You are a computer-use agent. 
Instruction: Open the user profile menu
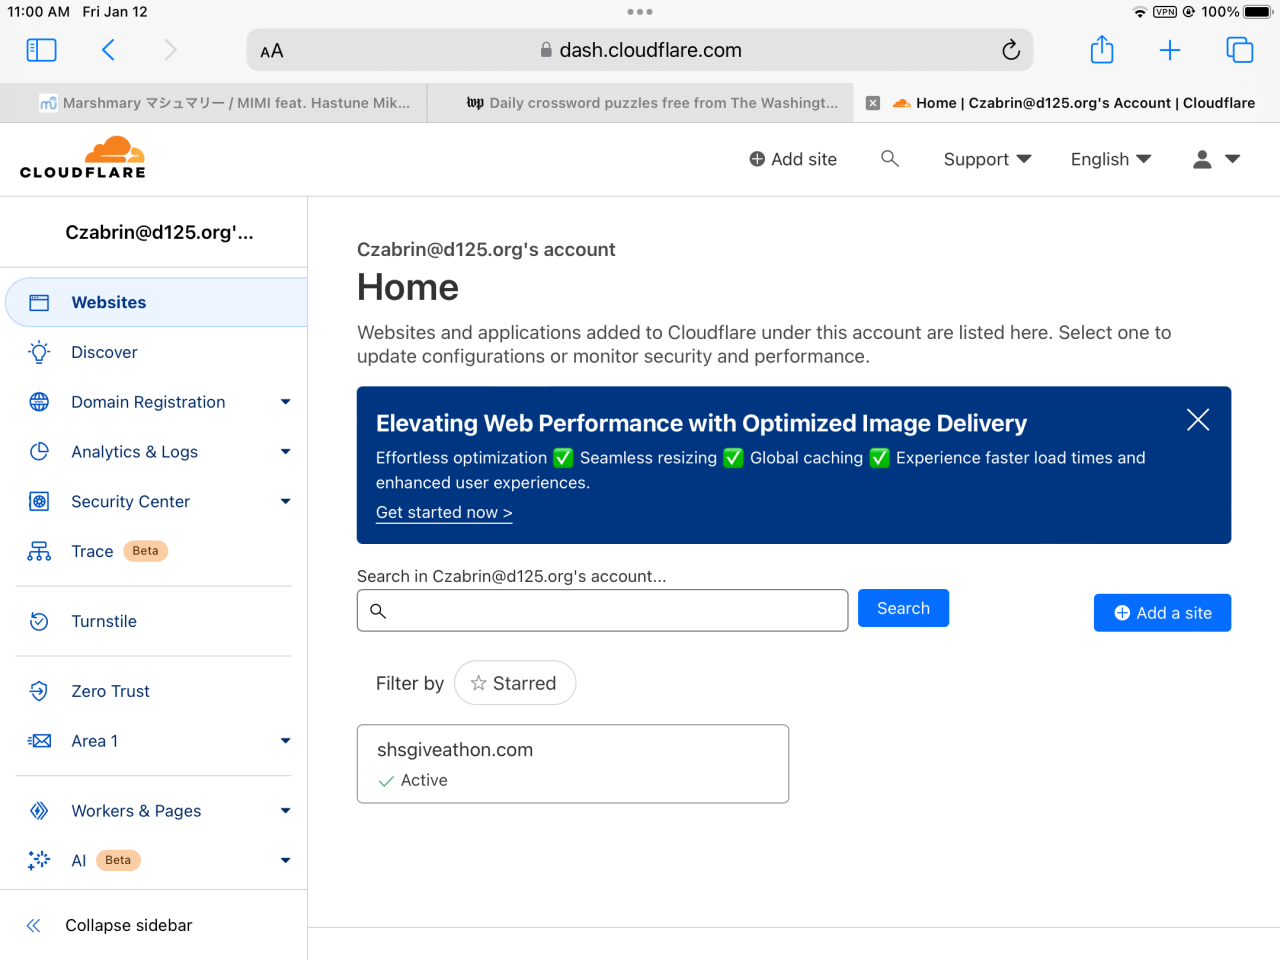point(1216,159)
